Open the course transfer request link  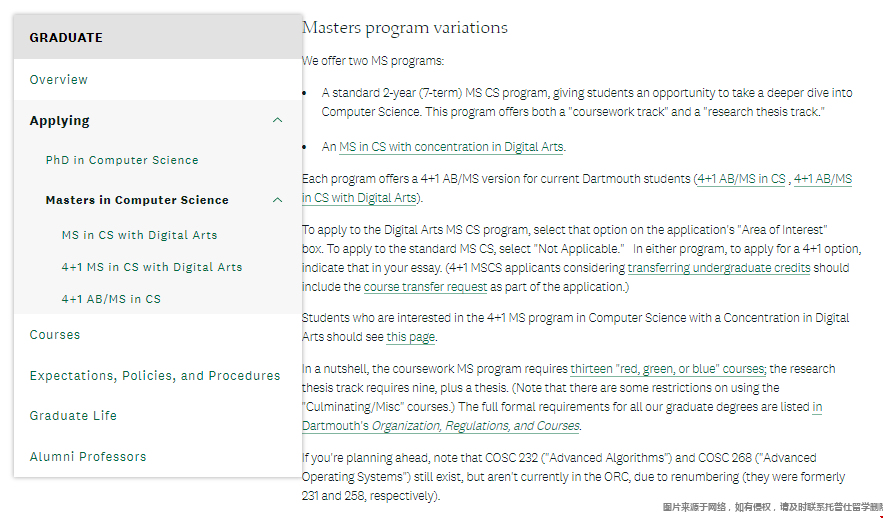pos(424,287)
